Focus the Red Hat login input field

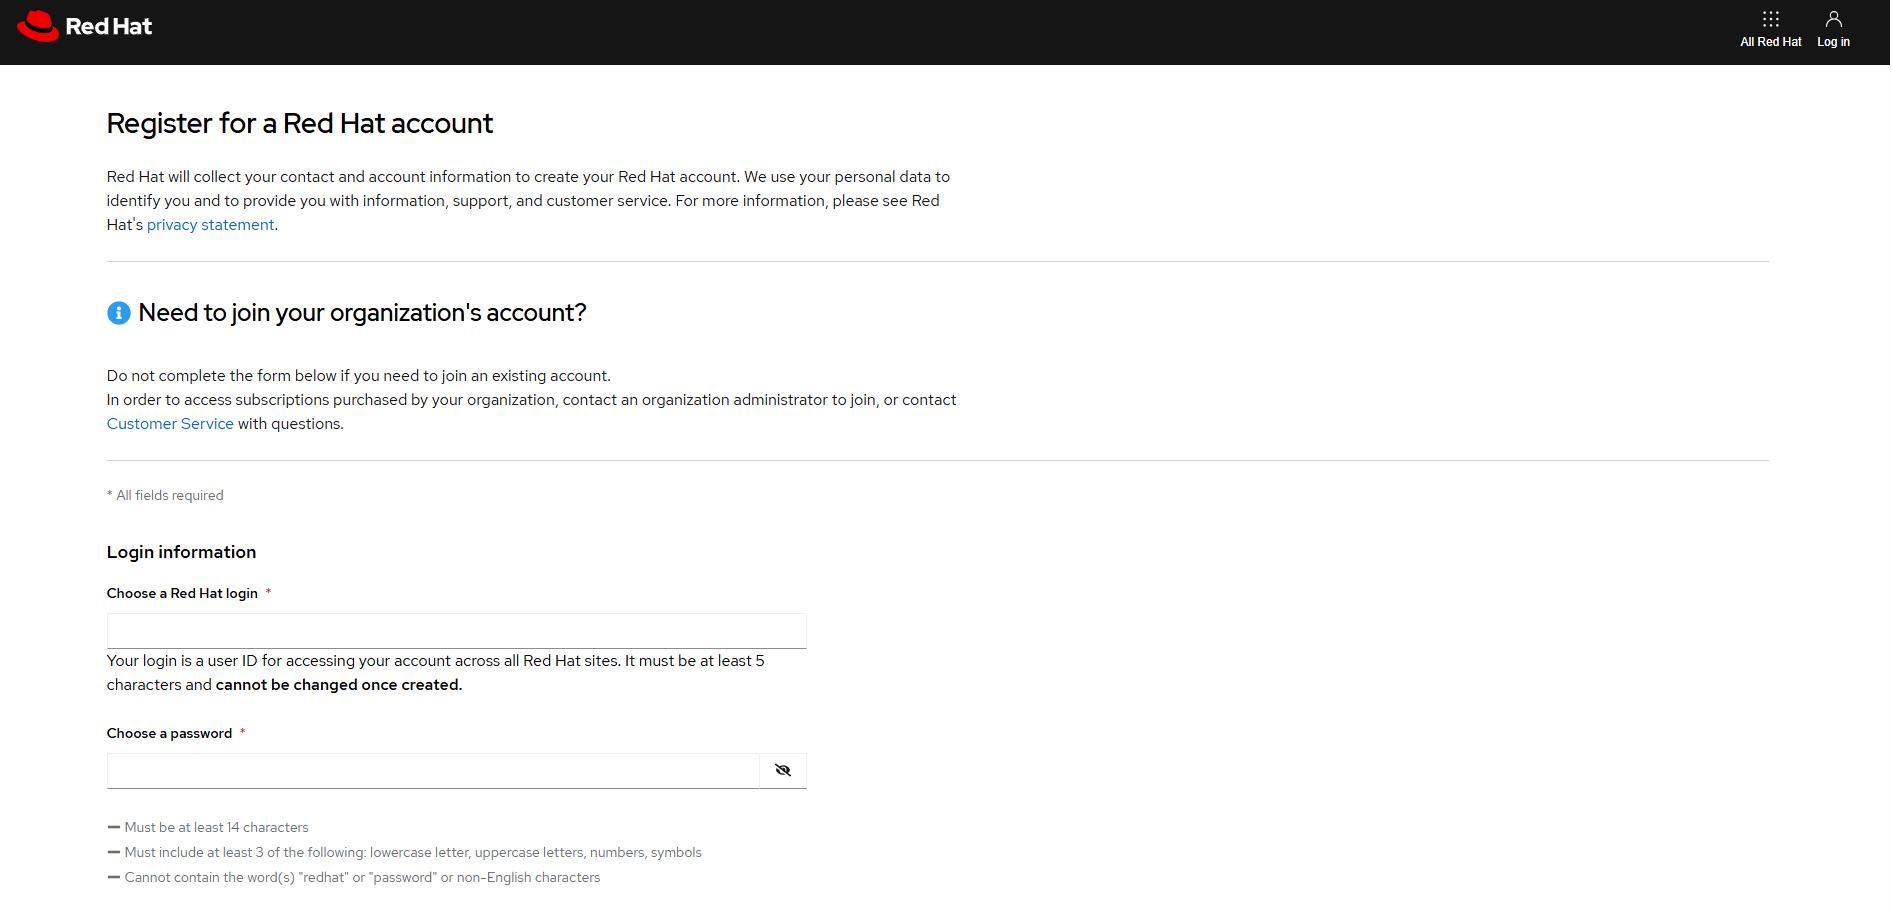[x=457, y=631]
